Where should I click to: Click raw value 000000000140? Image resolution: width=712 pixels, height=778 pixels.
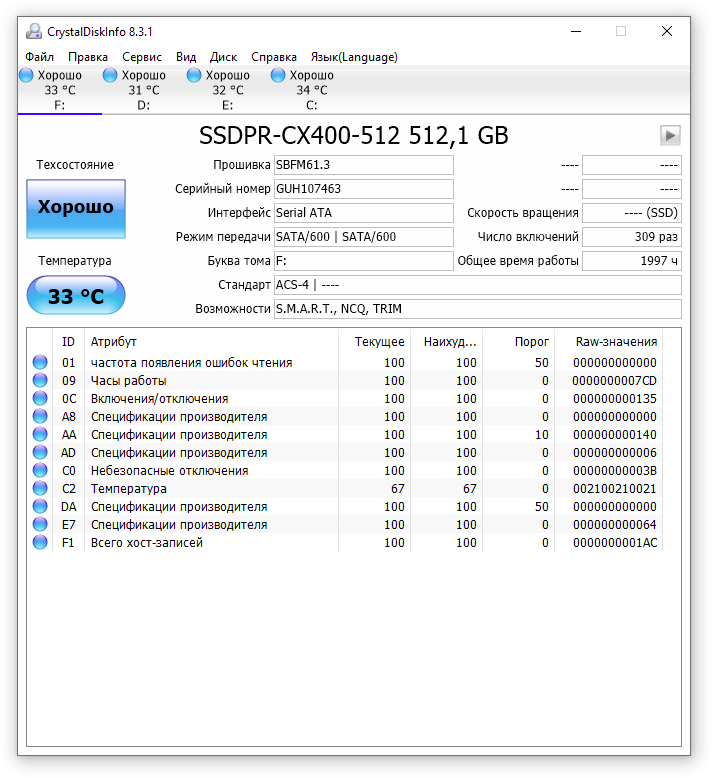pyautogui.click(x=614, y=435)
